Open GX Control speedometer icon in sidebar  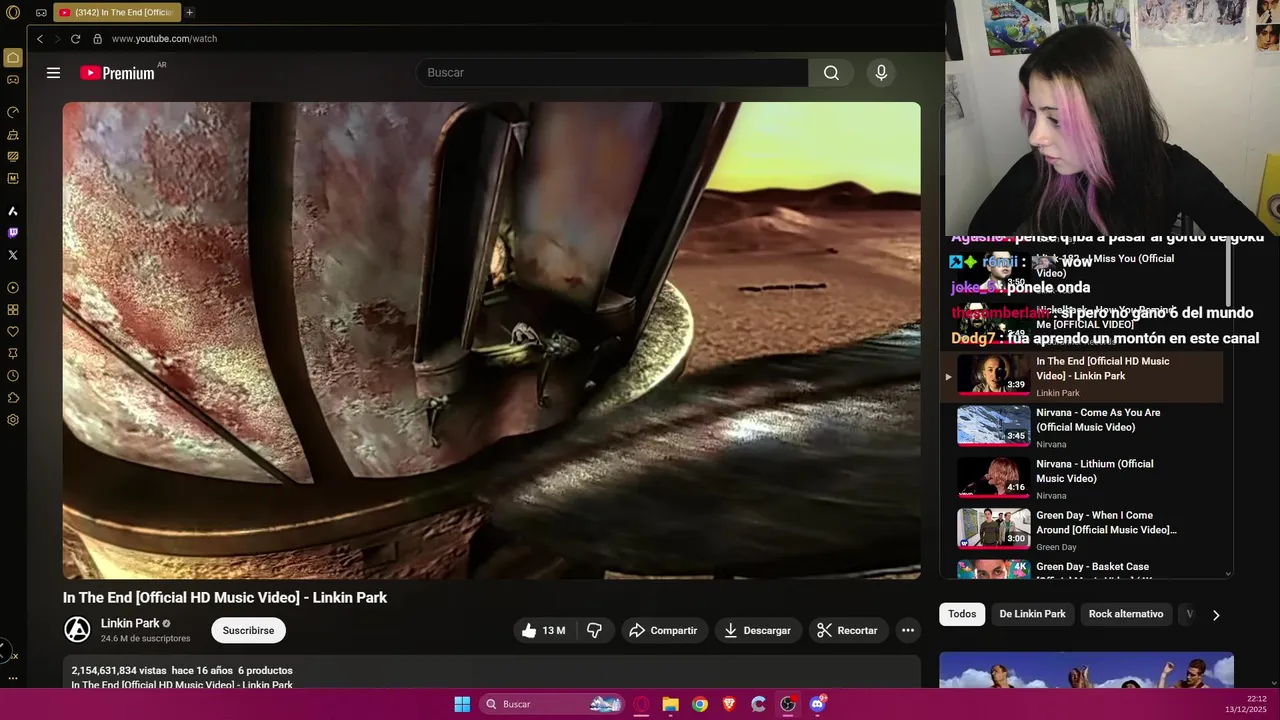(13, 112)
